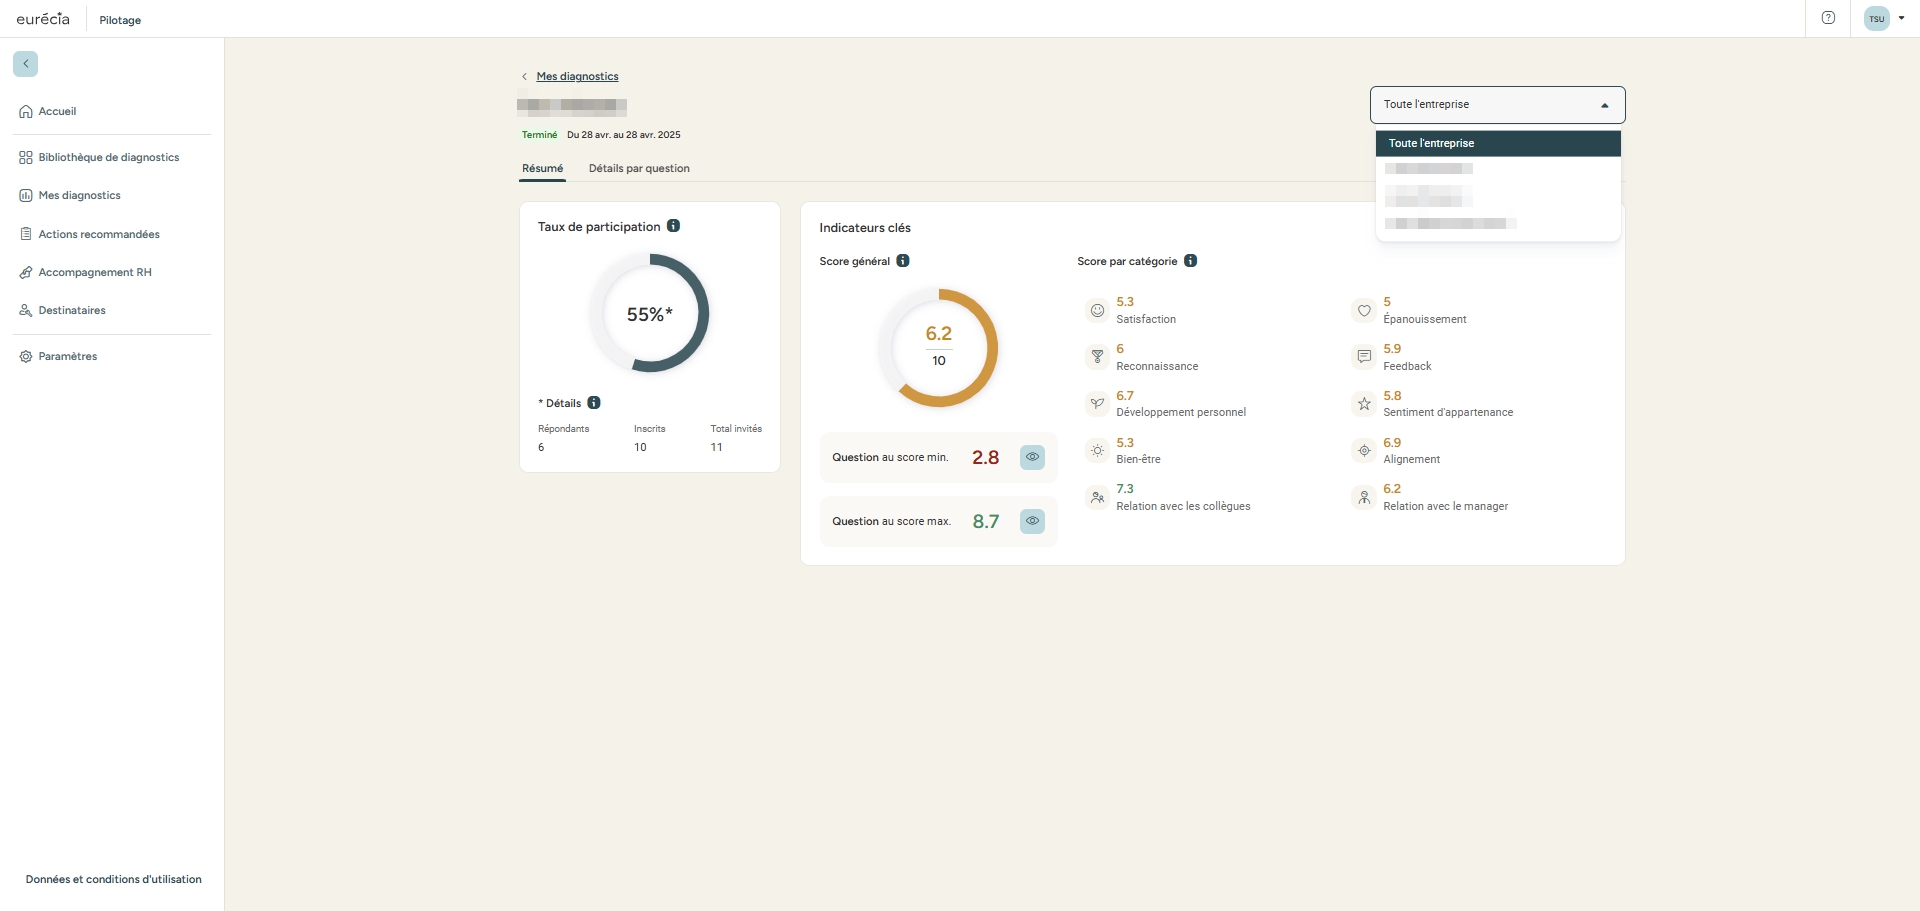Show the question with max score 8.7
Viewport: 1920px width, 911px height.
click(x=1032, y=521)
